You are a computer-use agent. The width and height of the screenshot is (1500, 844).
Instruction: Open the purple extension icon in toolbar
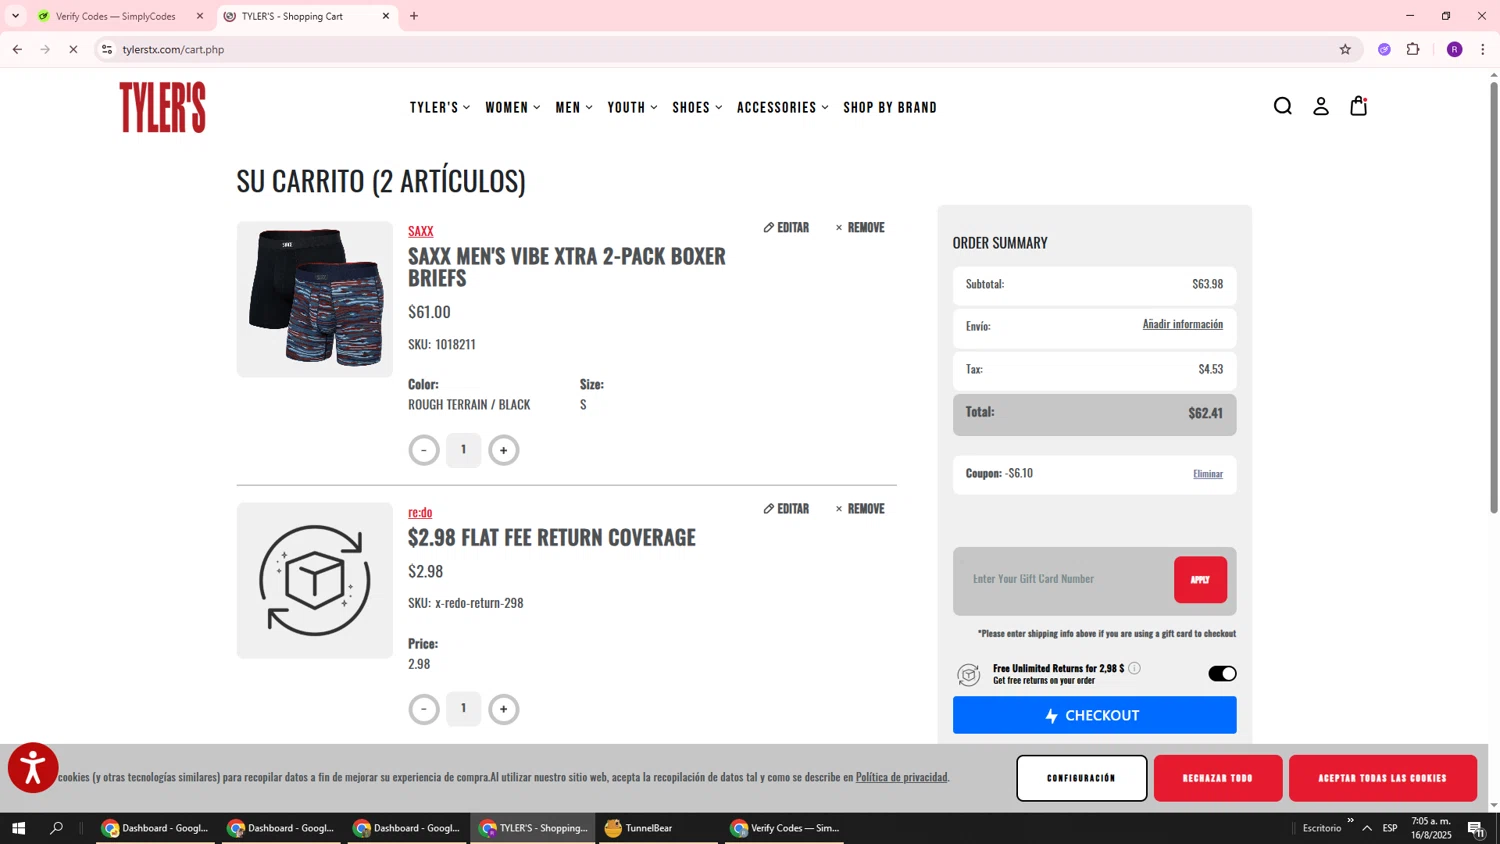pyautogui.click(x=1384, y=49)
